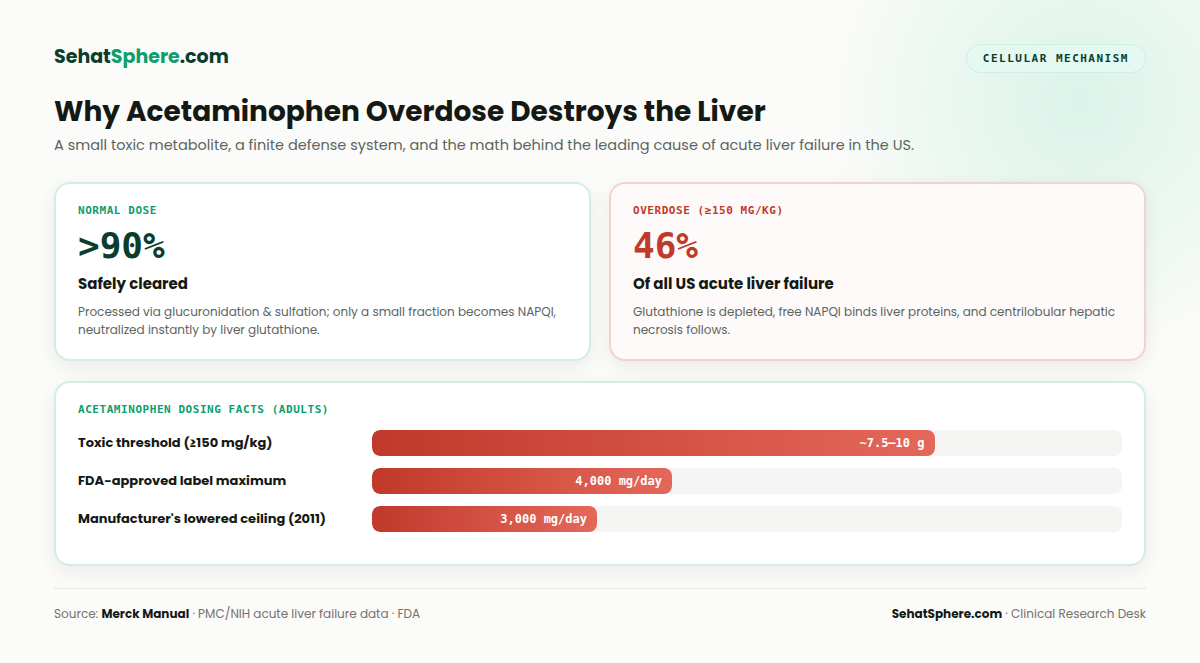Click the FDA-approved label maximum label
1200x663 pixels.
pos(182,481)
